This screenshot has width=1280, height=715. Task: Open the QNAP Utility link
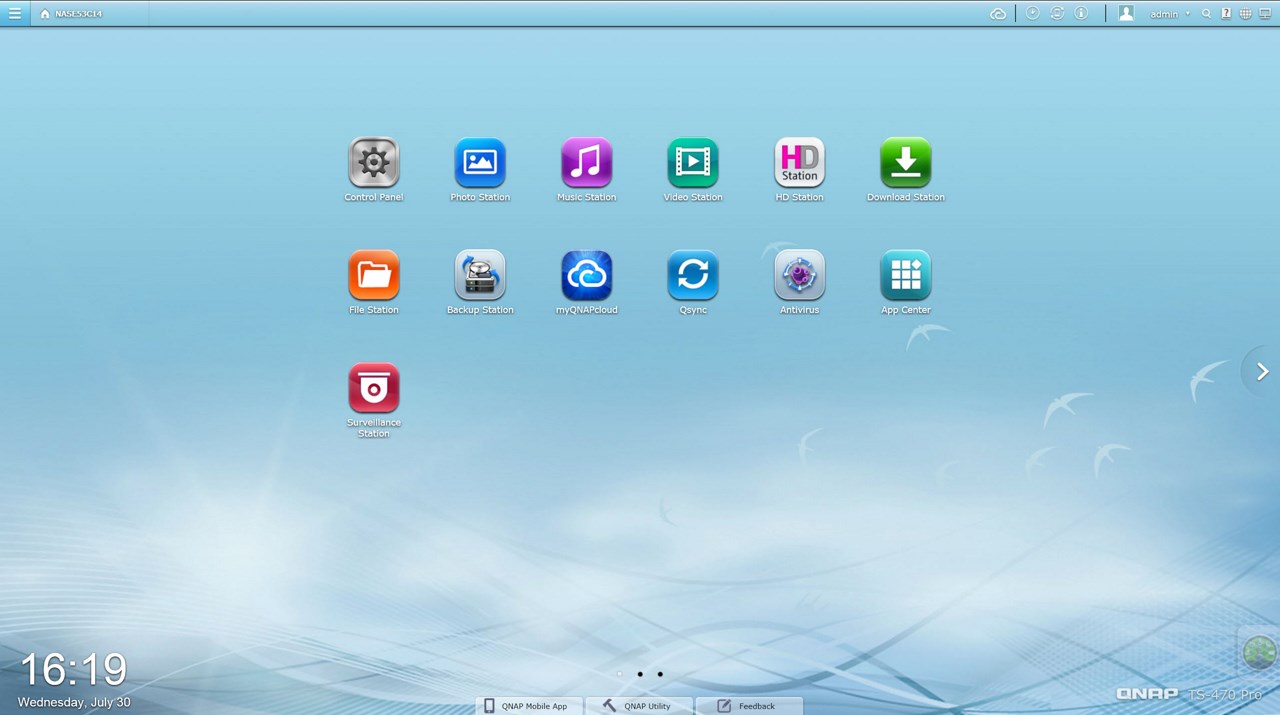pos(638,706)
